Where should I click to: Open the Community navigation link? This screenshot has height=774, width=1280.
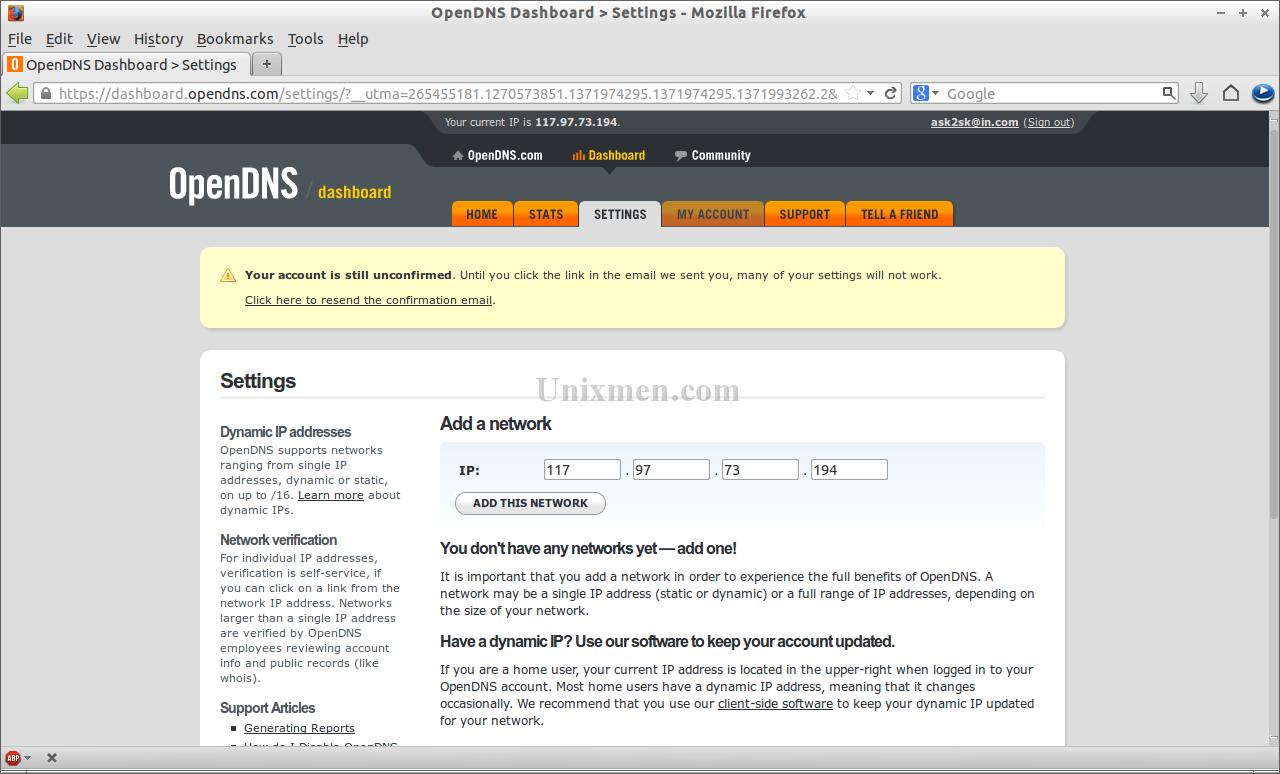click(x=713, y=155)
